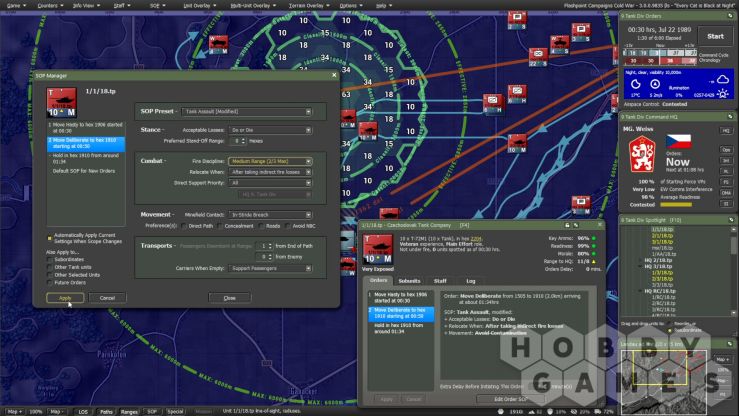Open the Direct Support Priority dropdown

click(270, 183)
